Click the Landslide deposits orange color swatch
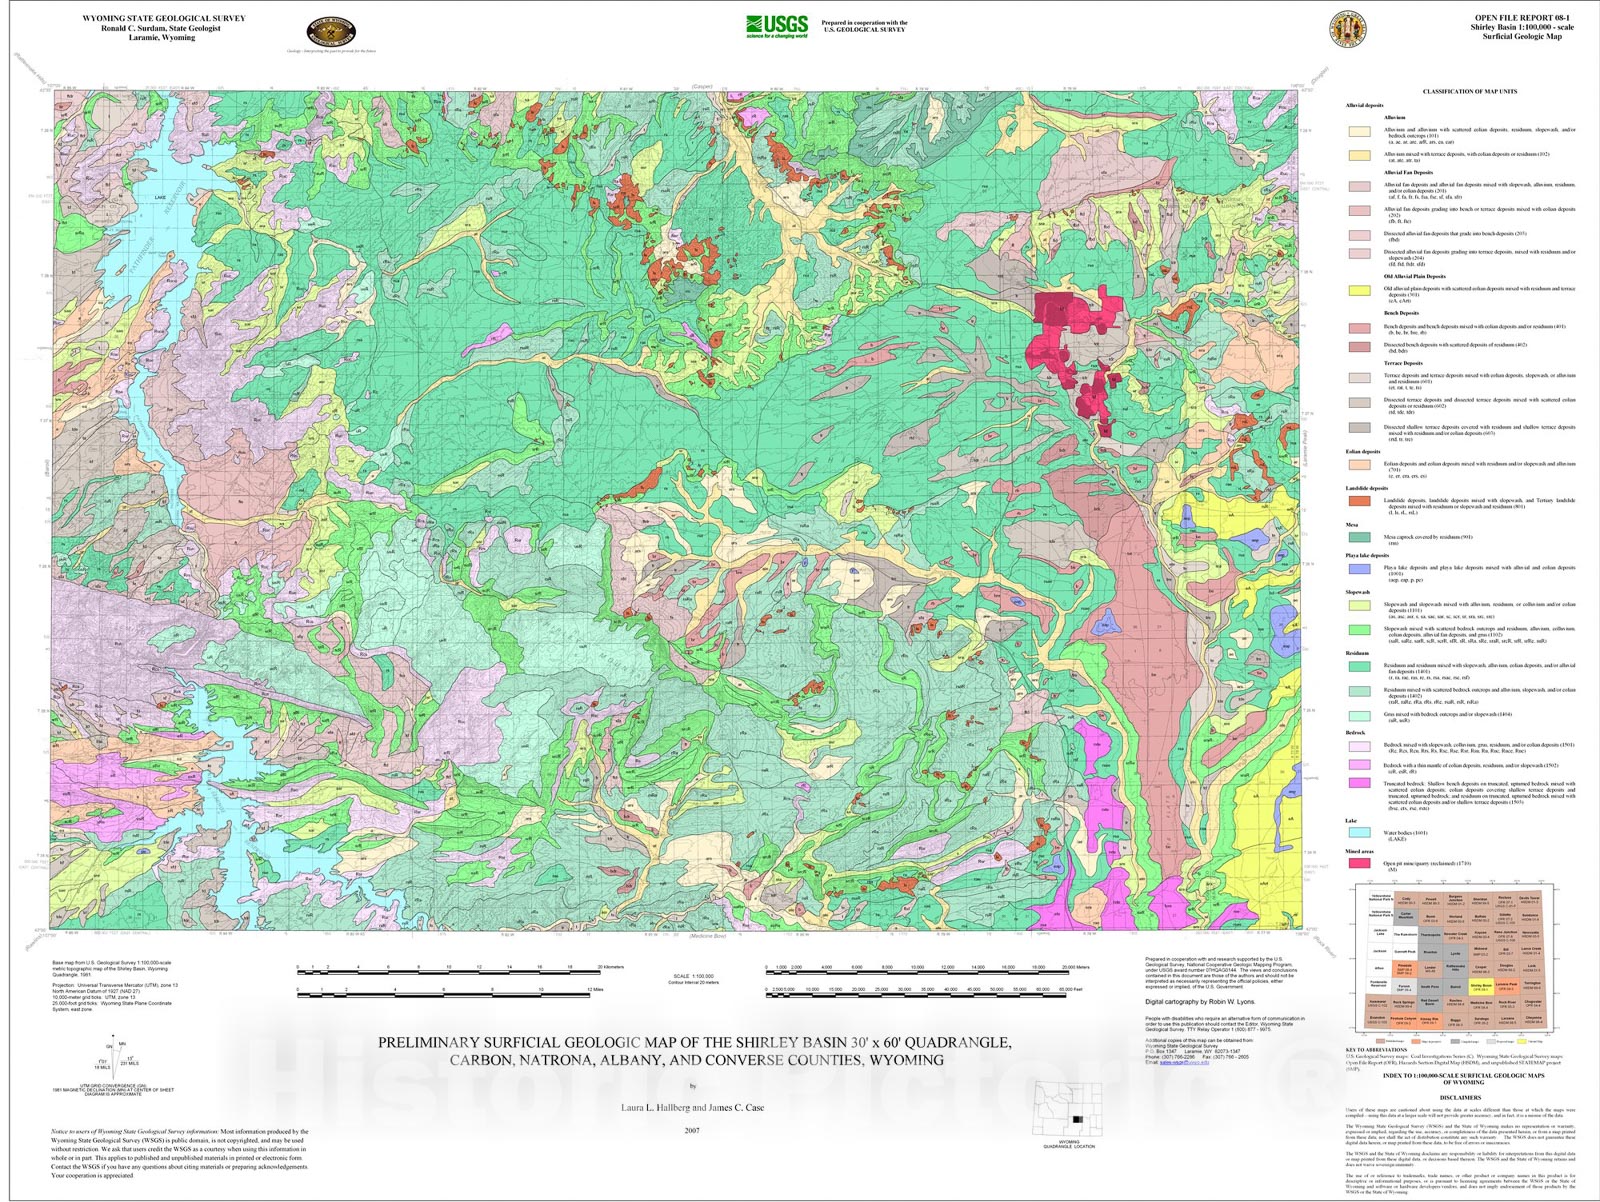The image size is (1600, 1202). pyautogui.click(x=1359, y=501)
